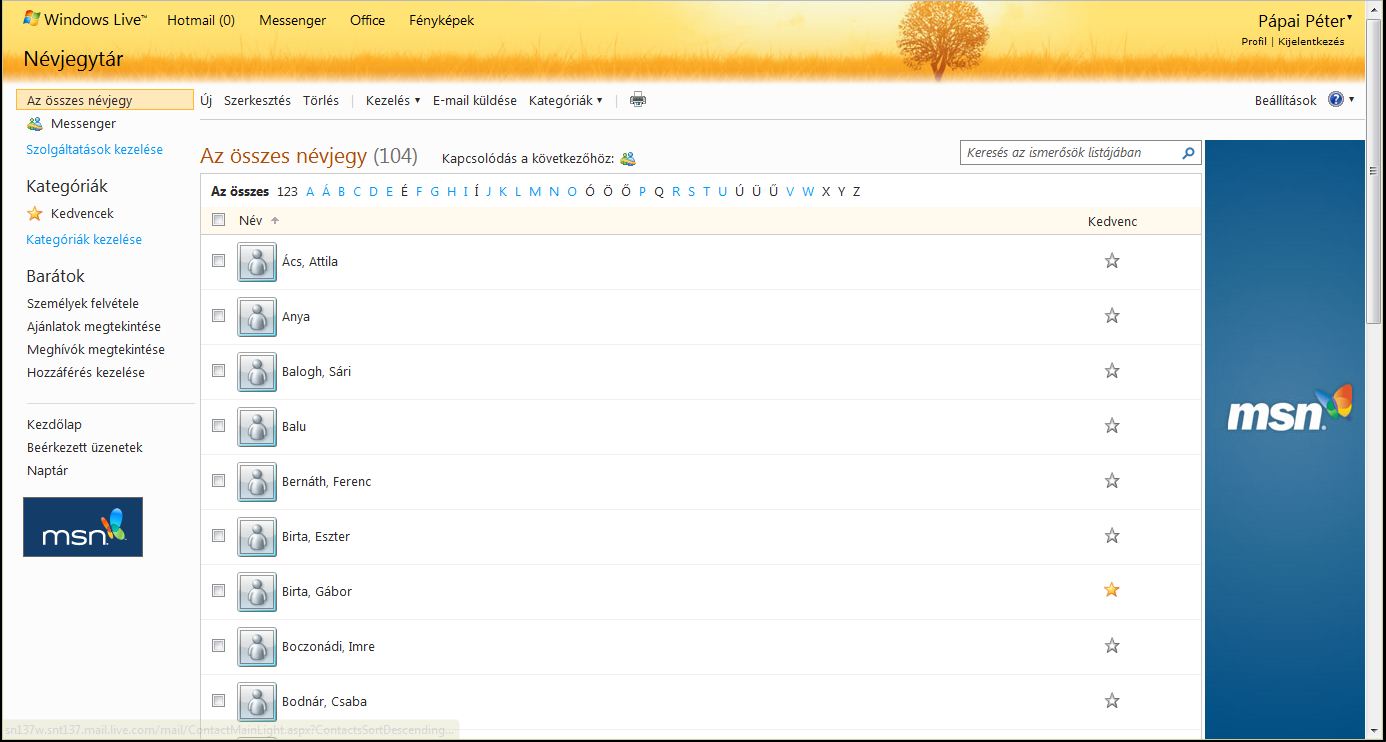Click the connect services icon after Kapcsolódás
The width and height of the screenshot is (1386, 742).
tap(628, 158)
